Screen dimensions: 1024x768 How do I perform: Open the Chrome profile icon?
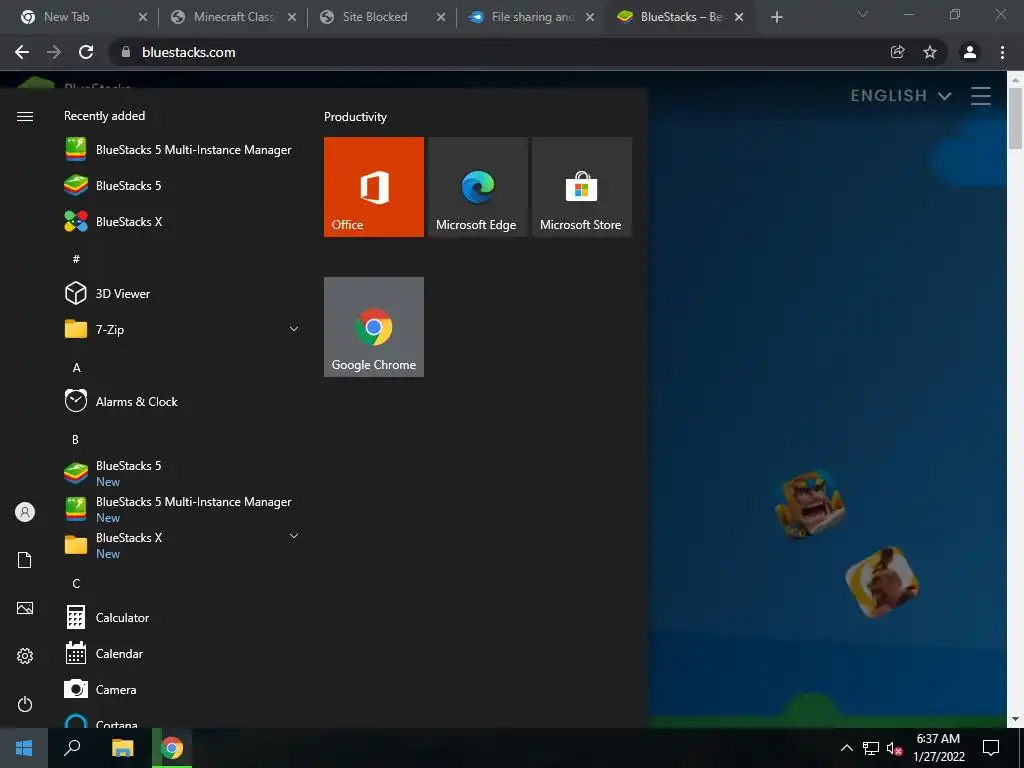970,52
